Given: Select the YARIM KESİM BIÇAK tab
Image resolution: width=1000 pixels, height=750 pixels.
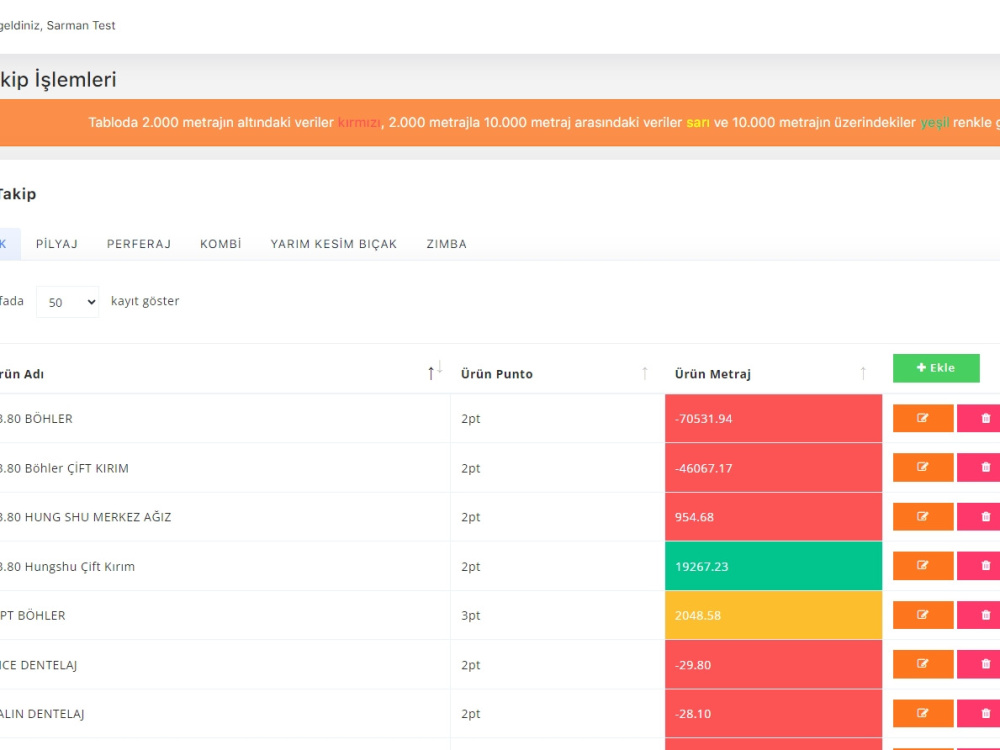Looking at the screenshot, I should 334,244.
